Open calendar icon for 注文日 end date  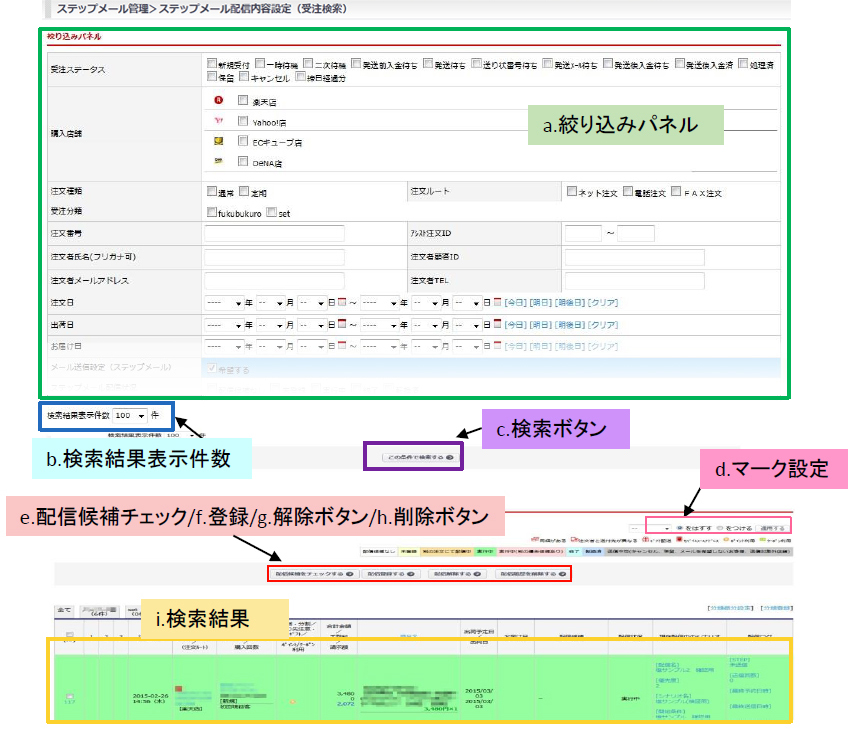(x=497, y=301)
